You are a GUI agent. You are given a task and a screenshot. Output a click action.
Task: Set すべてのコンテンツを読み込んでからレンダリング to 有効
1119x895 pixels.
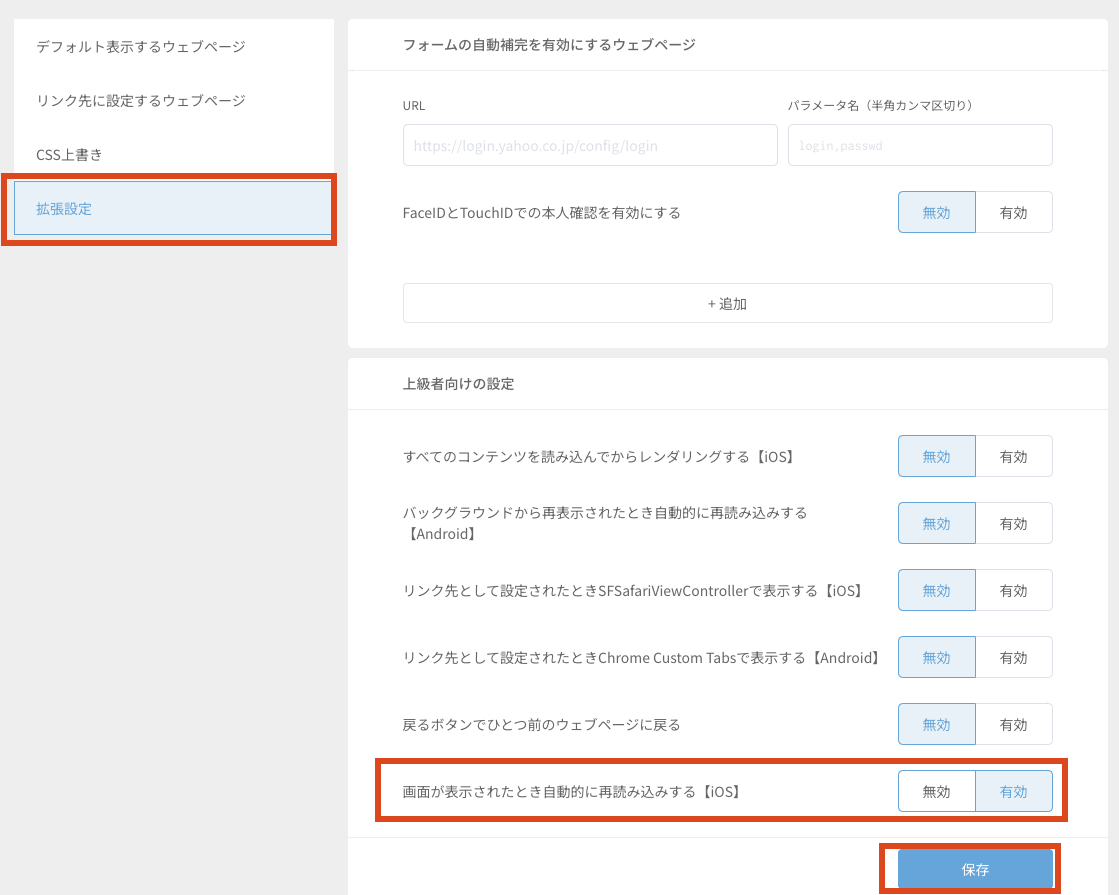point(1013,457)
